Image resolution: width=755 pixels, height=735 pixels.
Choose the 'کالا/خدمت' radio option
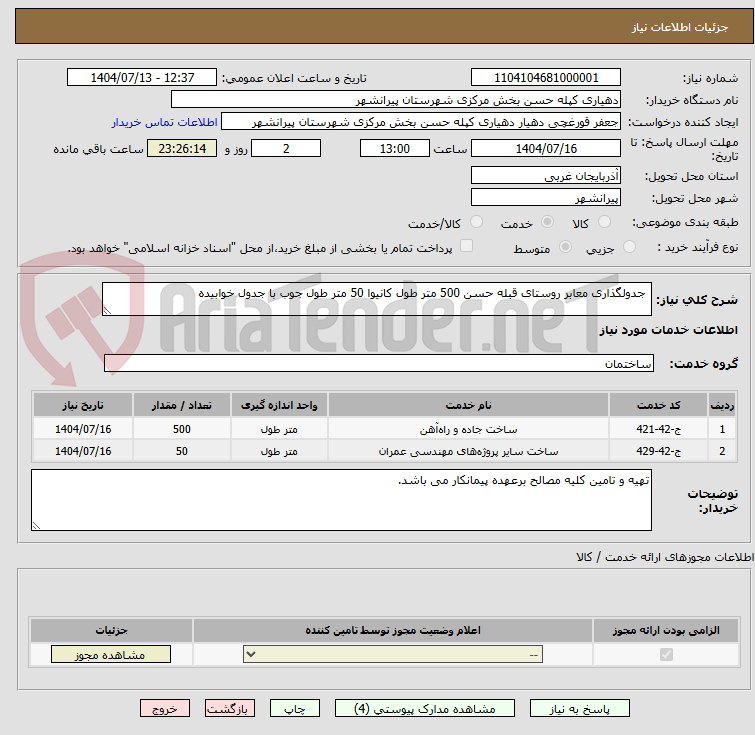[x=476, y=222]
